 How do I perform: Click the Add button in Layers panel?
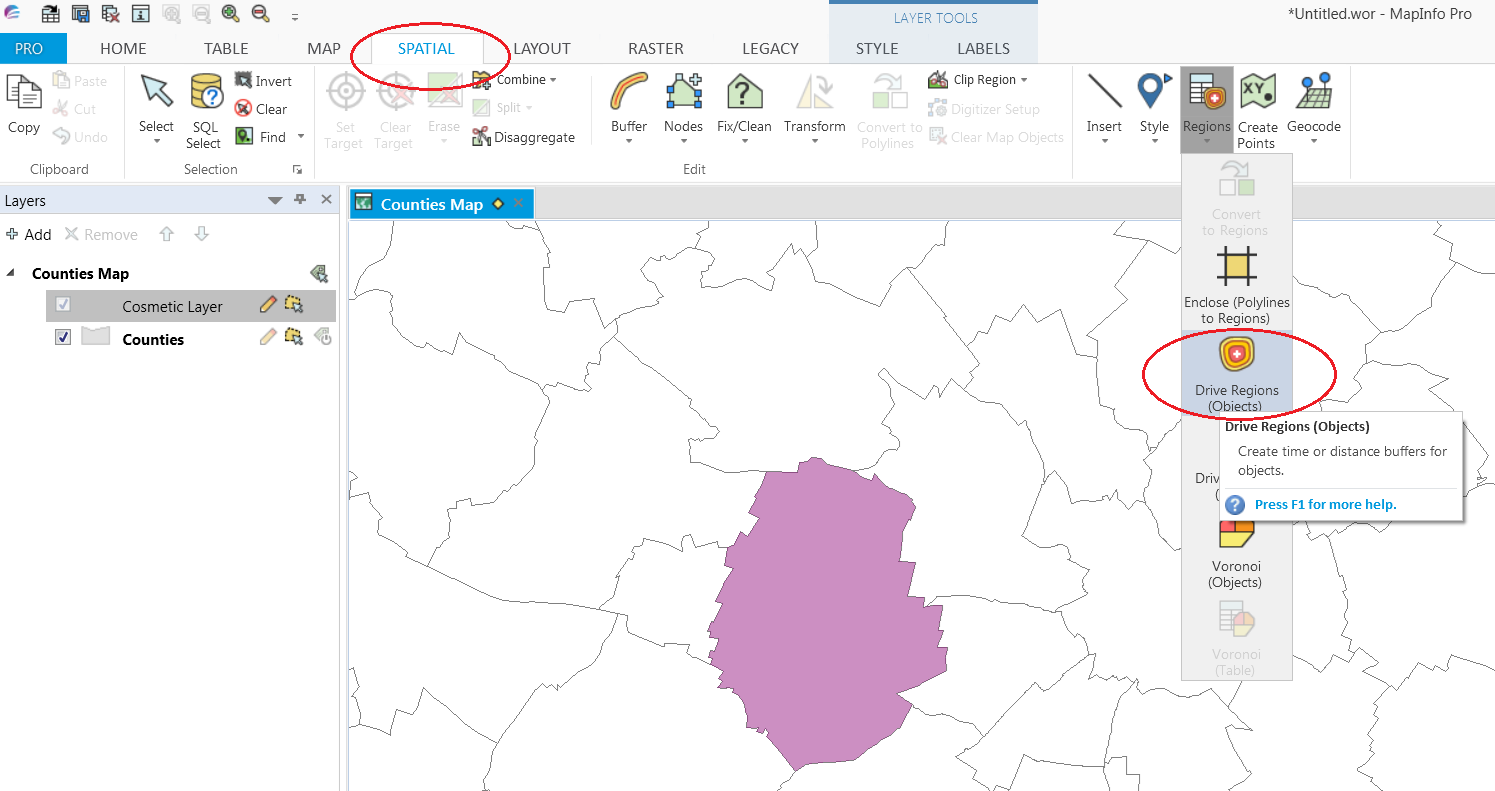pos(30,234)
